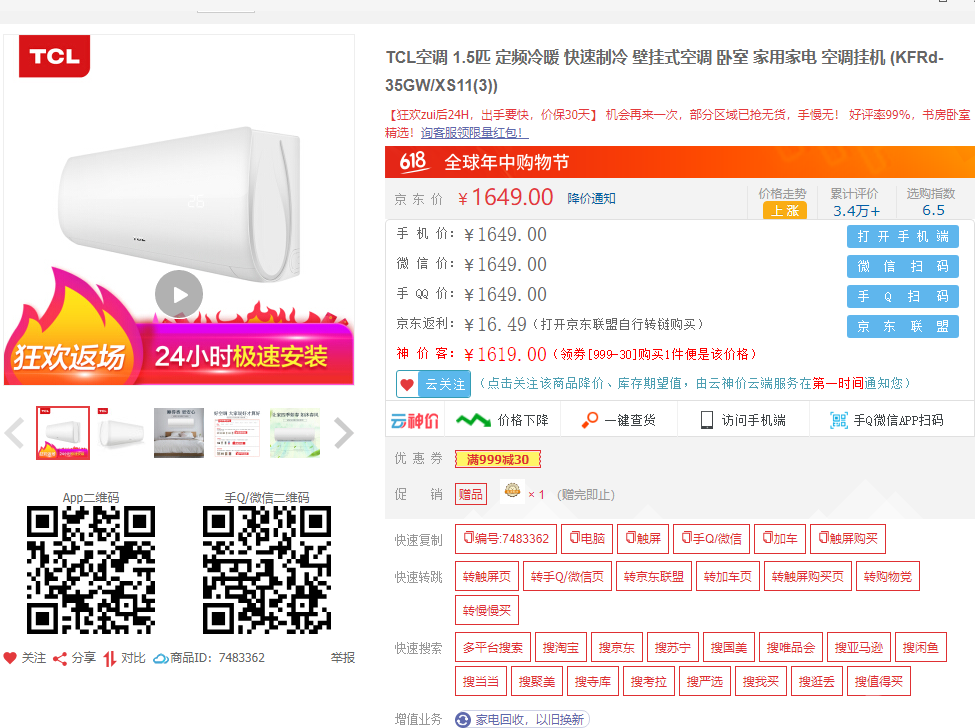This screenshot has height=728, width=975.
Task: Search on 搜淘宝
Action: [x=561, y=647]
